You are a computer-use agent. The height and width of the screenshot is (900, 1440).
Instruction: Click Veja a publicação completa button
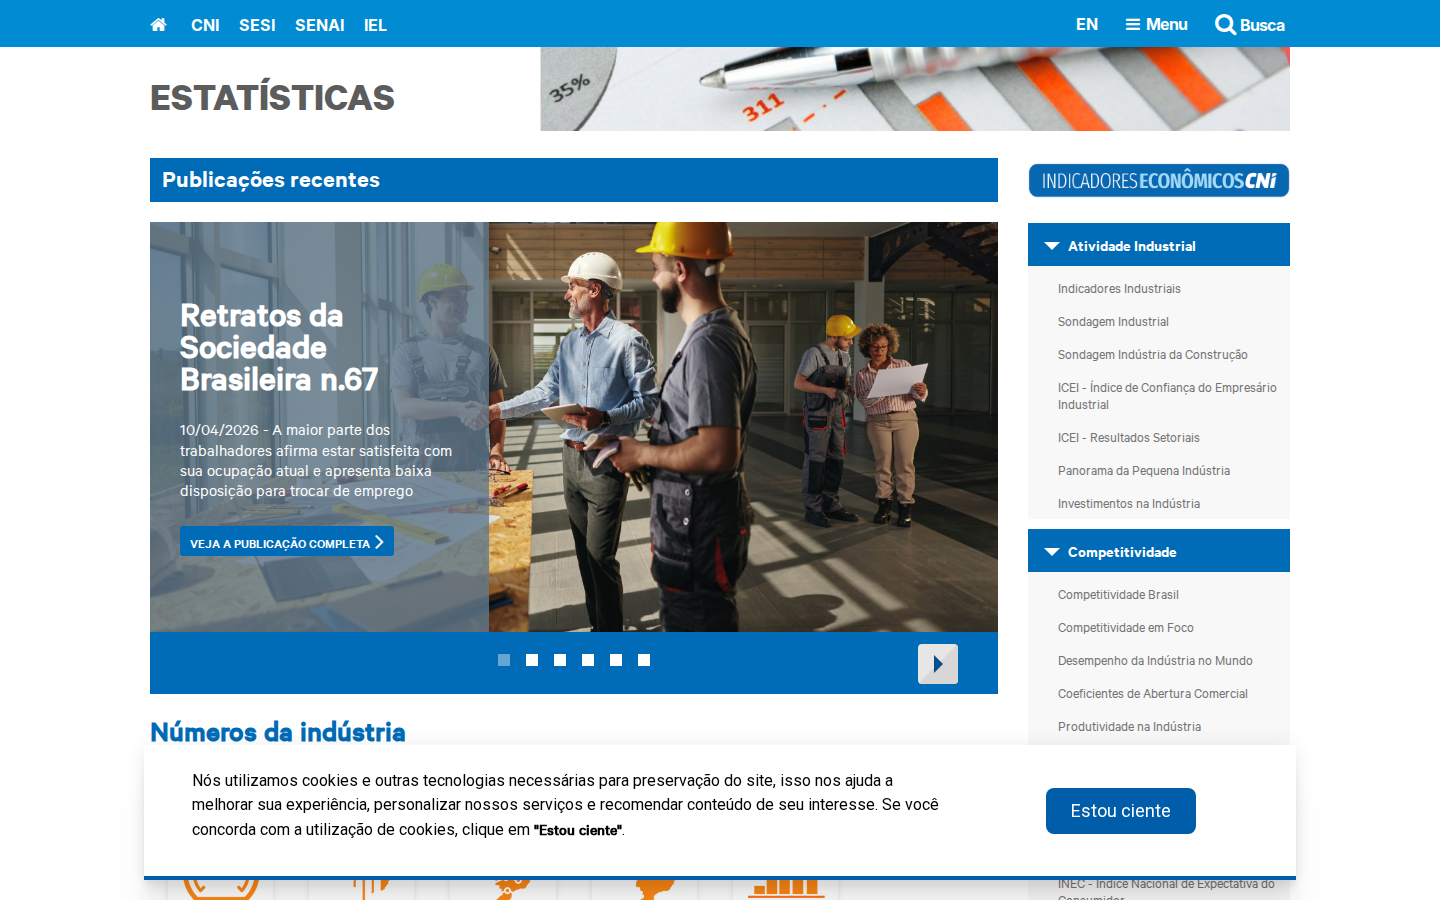coord(287,542)
